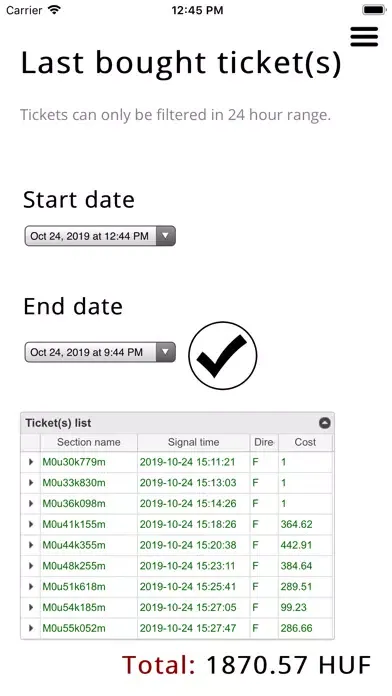Collapse the Ticket(s) list panel
Image resolution: width=392 pixels, height=696 pixels.
[x=325, y=423]
